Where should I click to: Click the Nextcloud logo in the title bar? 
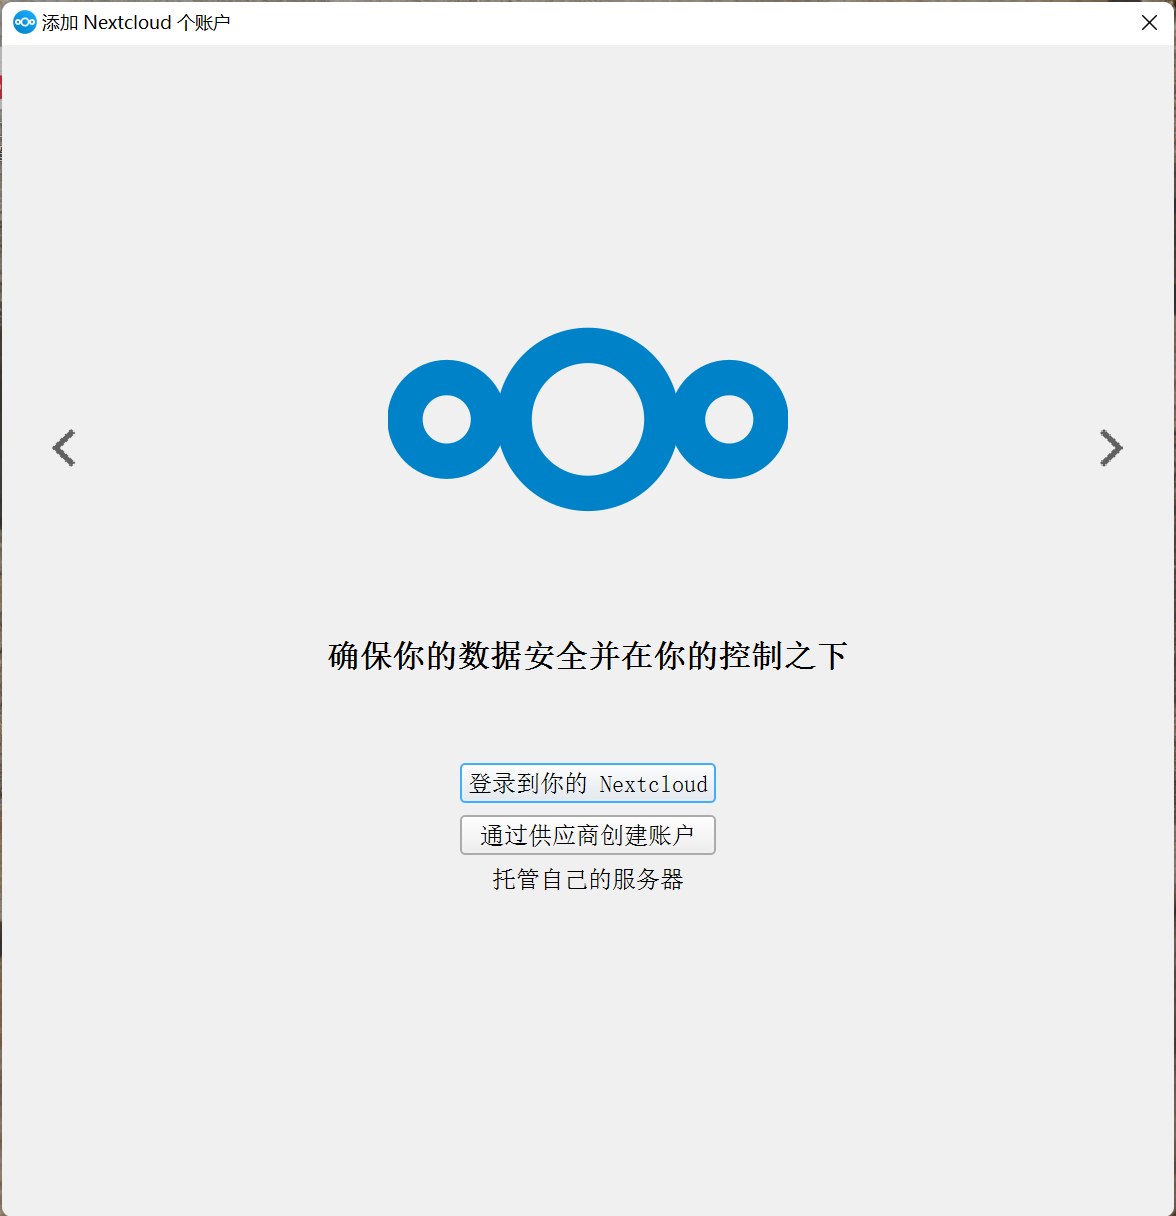point(24,22)
